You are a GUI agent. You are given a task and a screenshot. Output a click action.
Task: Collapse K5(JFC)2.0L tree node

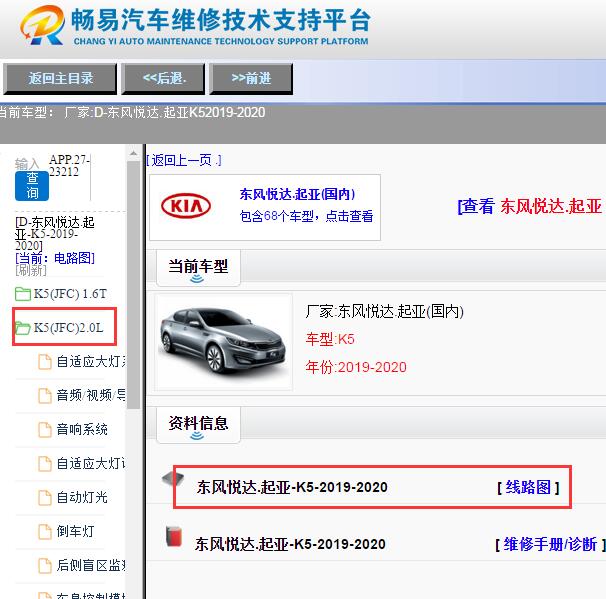(x=68, y=328)
